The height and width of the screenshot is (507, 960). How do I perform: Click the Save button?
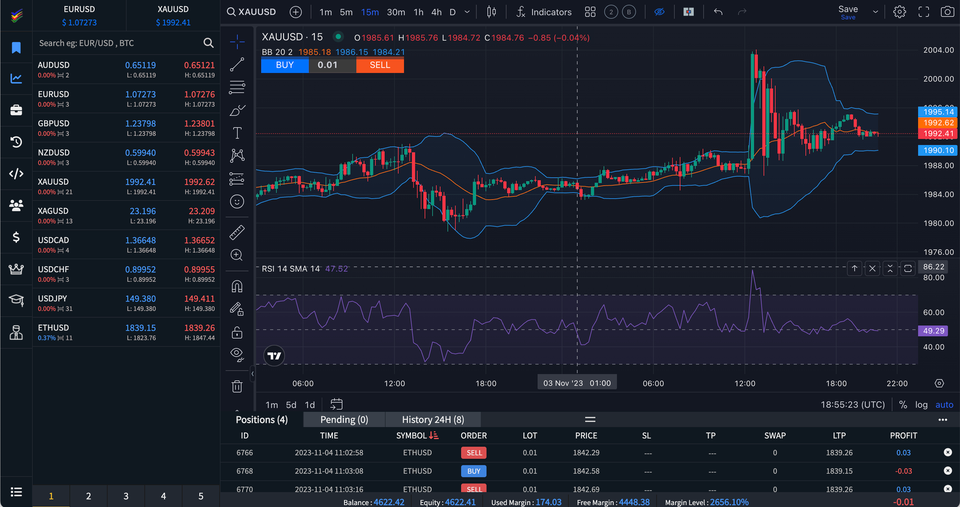pos(848,11)
